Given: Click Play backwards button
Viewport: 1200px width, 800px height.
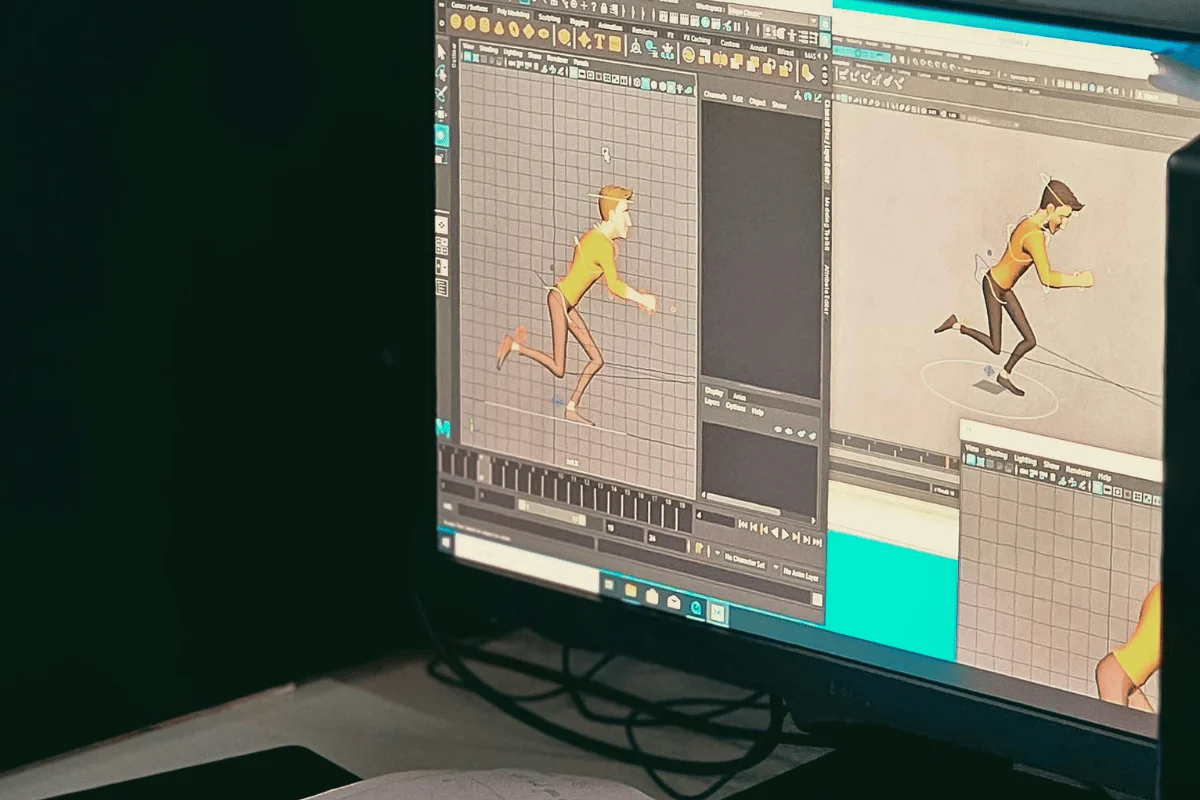Looking at the screenshot, I should pyautogui.click(x=774, y=532).
